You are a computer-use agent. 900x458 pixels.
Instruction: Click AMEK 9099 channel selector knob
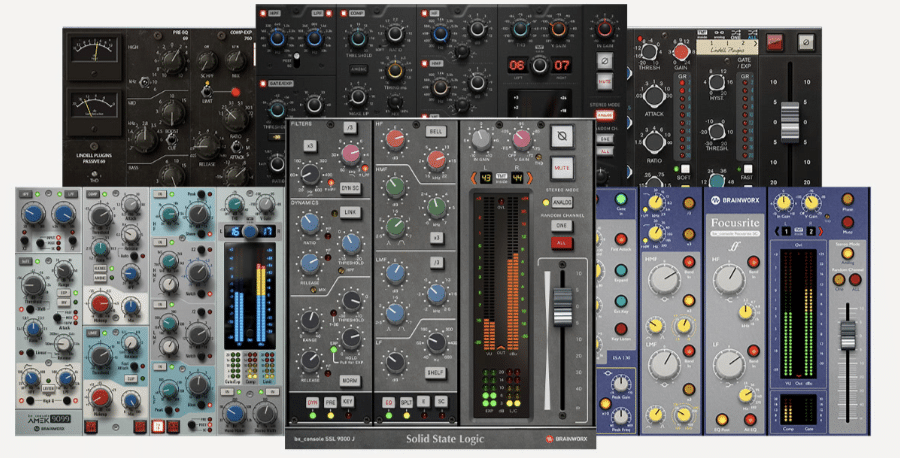coord(250,231)
